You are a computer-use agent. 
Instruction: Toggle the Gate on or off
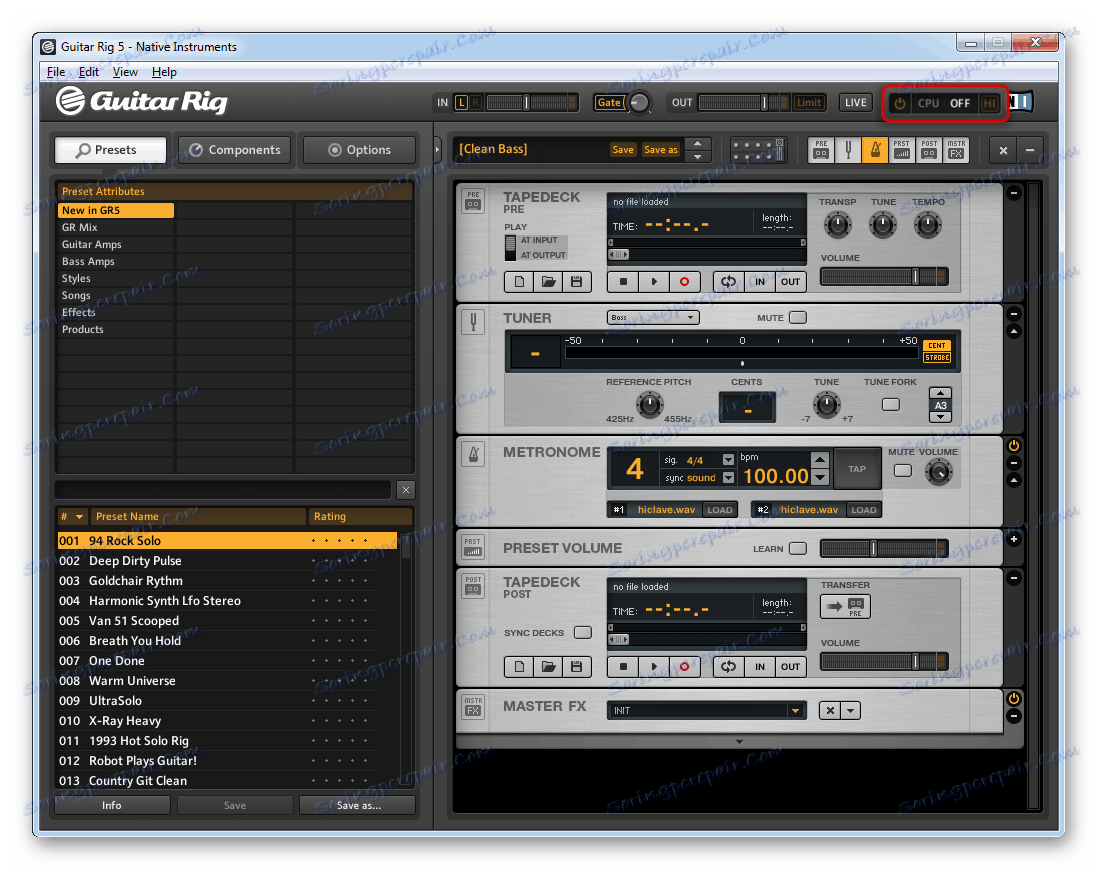tap(609, 103)
